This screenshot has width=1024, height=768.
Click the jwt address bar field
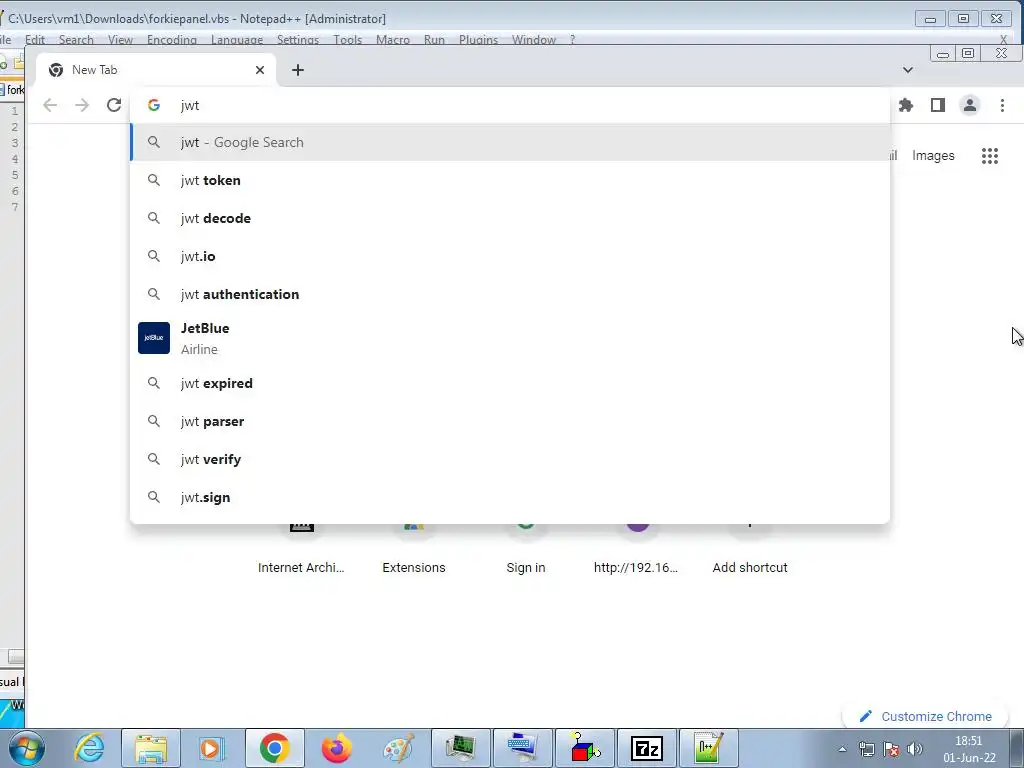(x=509, y=105)
